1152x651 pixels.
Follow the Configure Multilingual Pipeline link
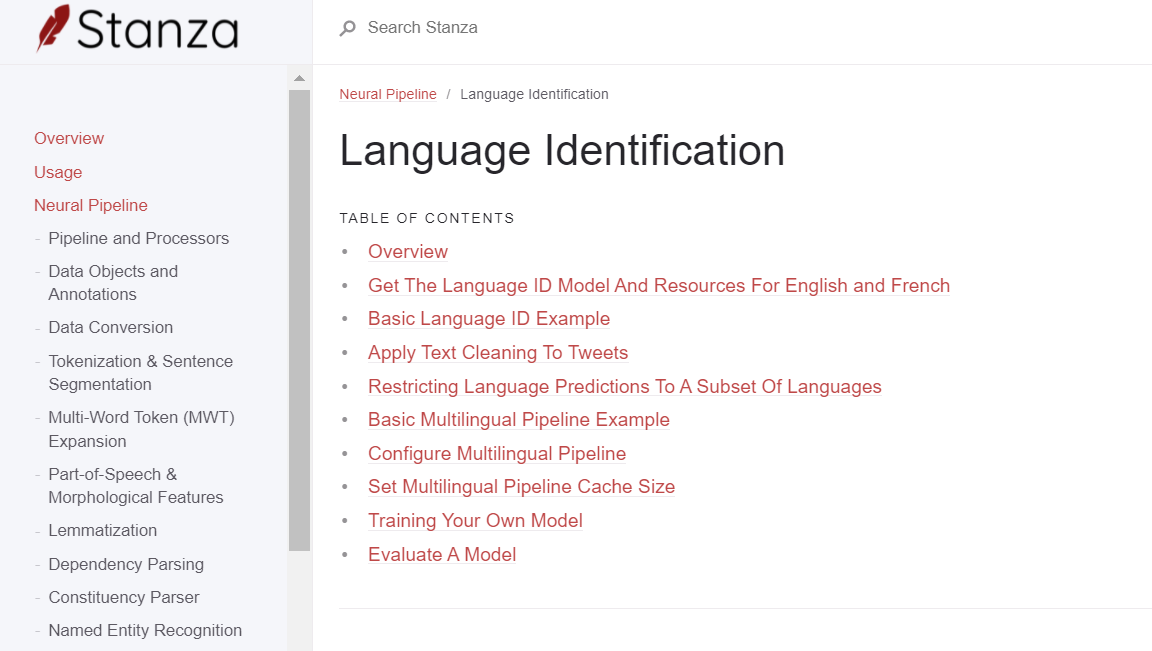tap(497, 453)
